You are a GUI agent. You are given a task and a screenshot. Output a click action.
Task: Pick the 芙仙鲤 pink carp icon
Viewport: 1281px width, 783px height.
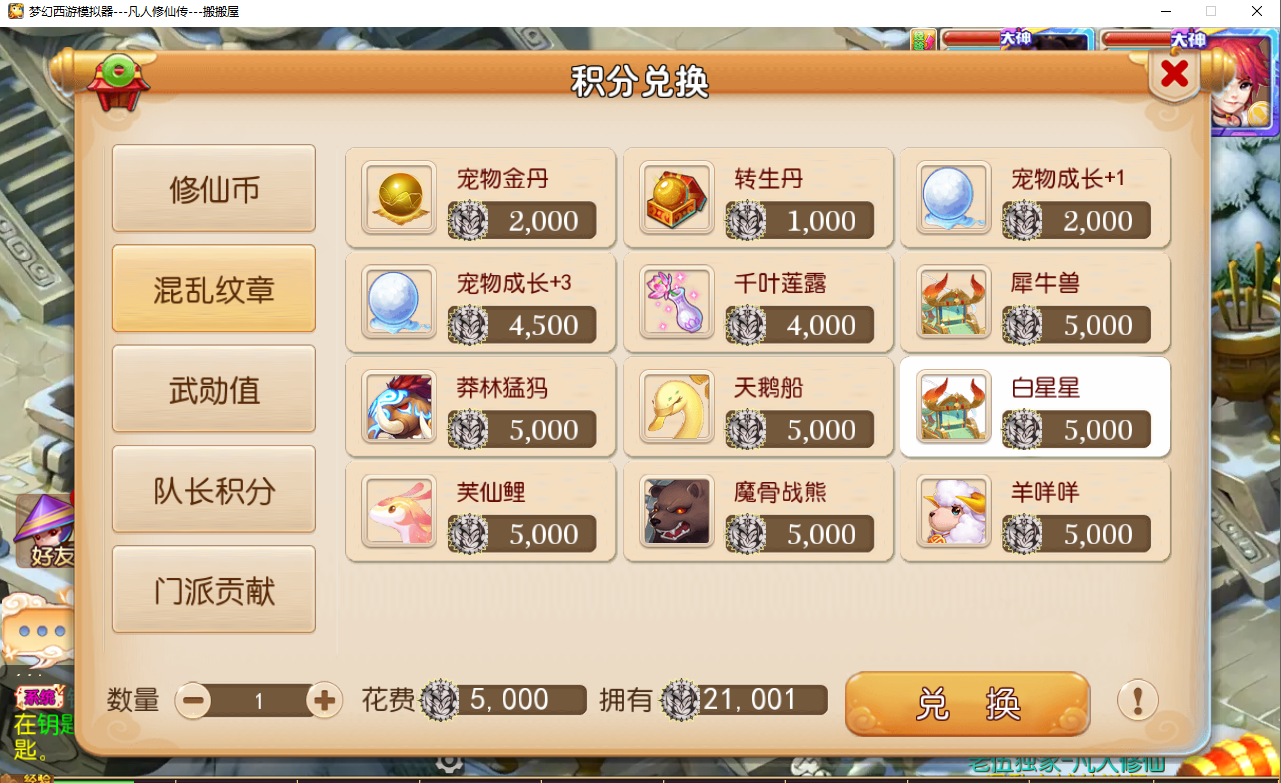coord(399,511)
